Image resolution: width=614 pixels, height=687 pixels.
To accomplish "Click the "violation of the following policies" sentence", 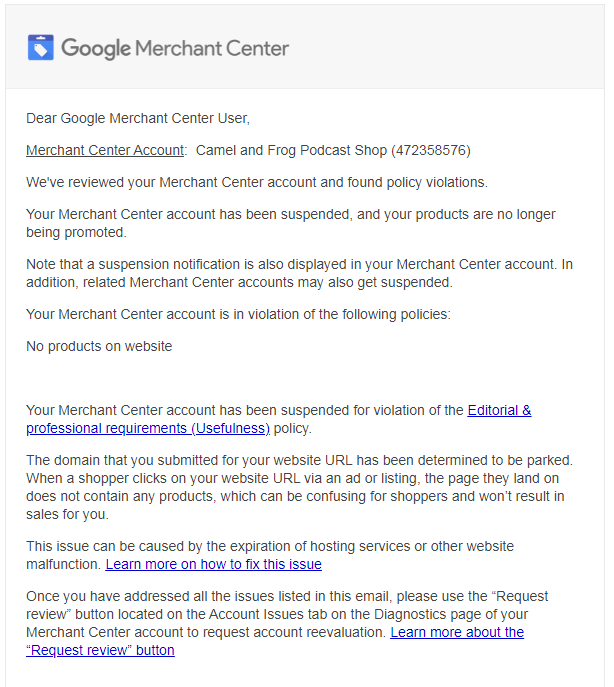I will [238, 314].
